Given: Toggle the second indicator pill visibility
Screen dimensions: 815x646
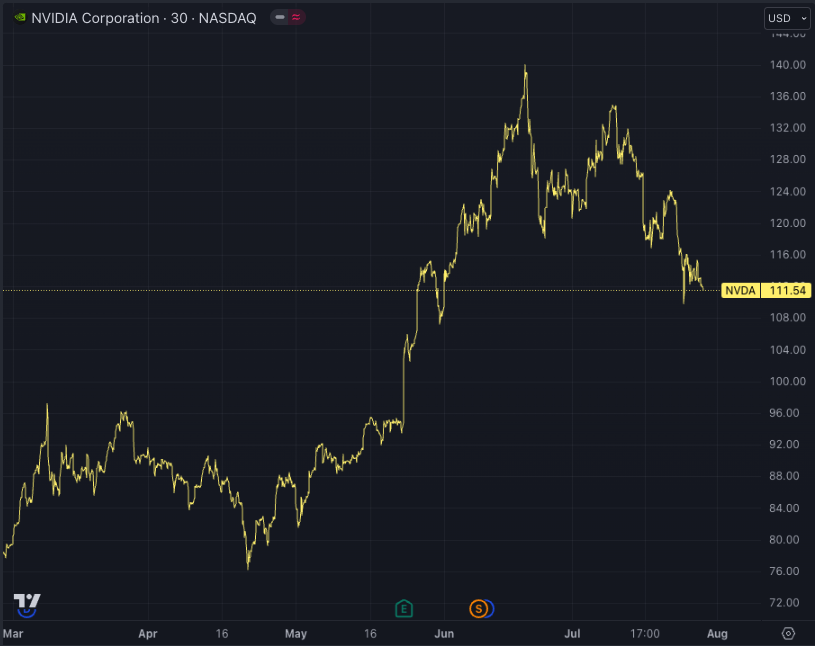Looking at the screenshot, I should point(294,17).
